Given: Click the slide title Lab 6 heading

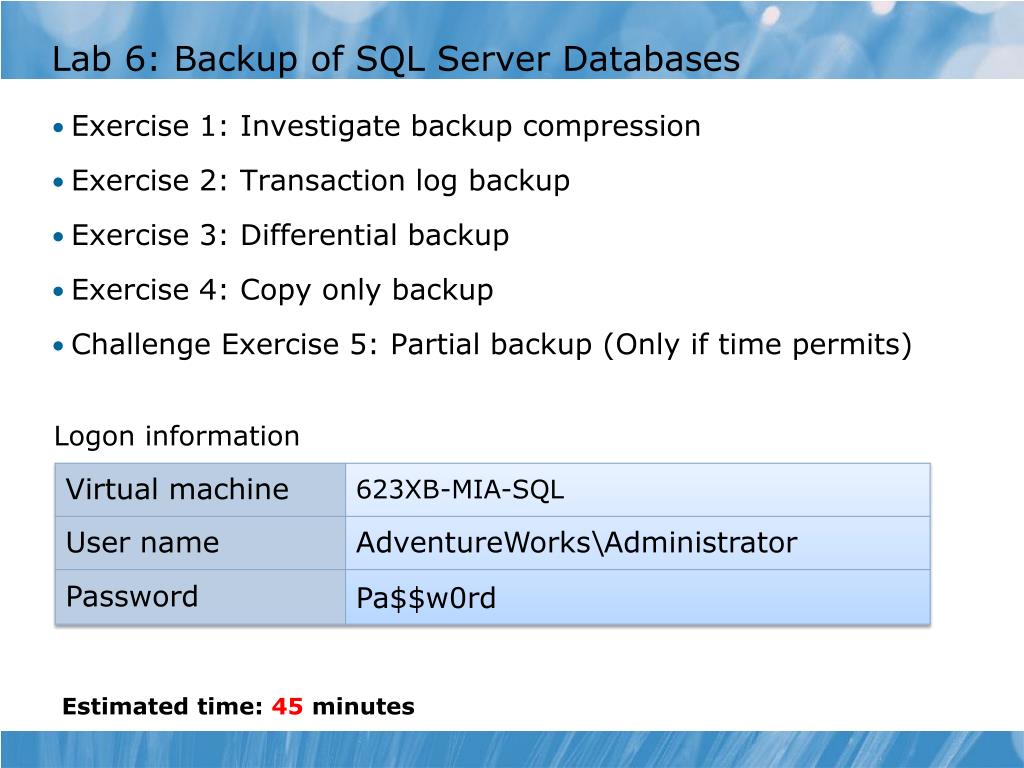Looking at the screenshot, I should click(396, 58).
